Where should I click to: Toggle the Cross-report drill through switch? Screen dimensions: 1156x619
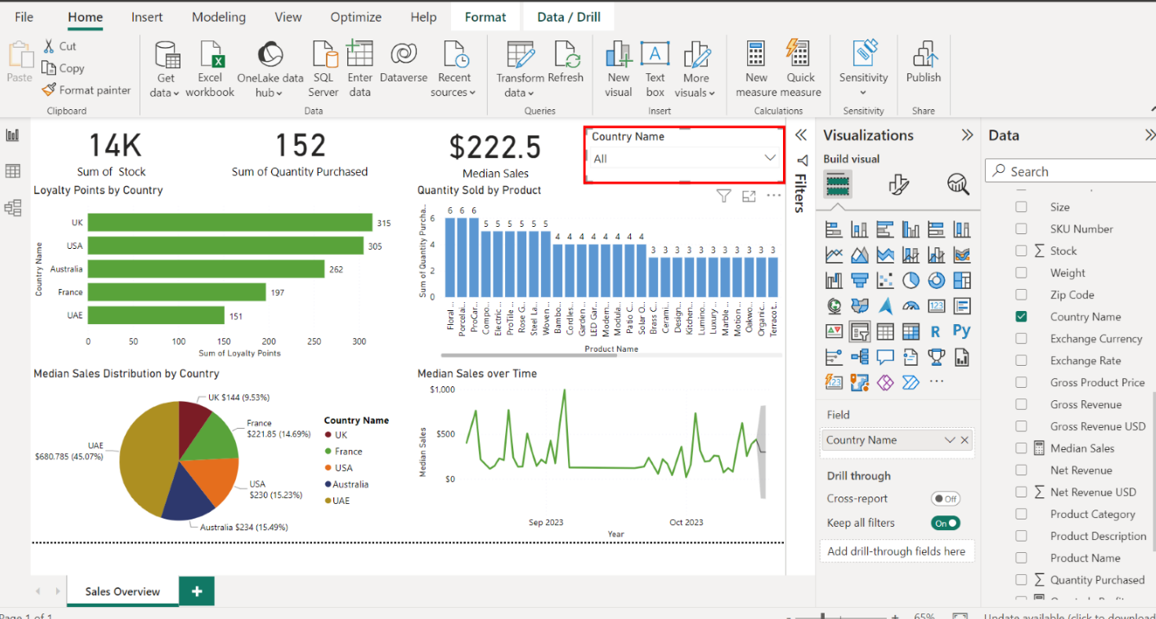[944, 498]
